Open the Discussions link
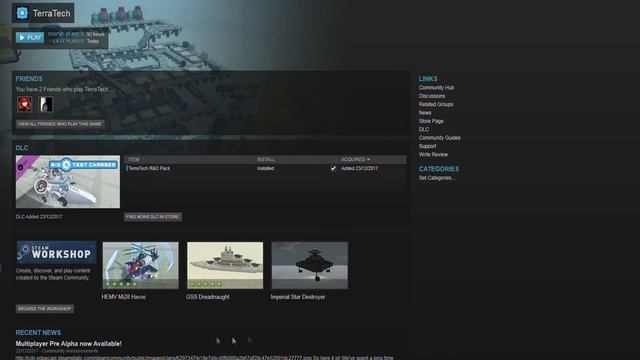The image size is (640, 360). point(432,96)
